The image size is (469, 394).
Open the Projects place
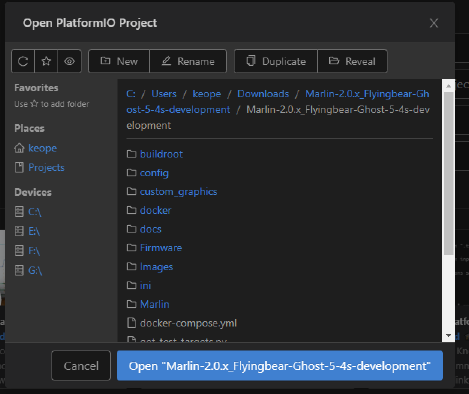46,167
